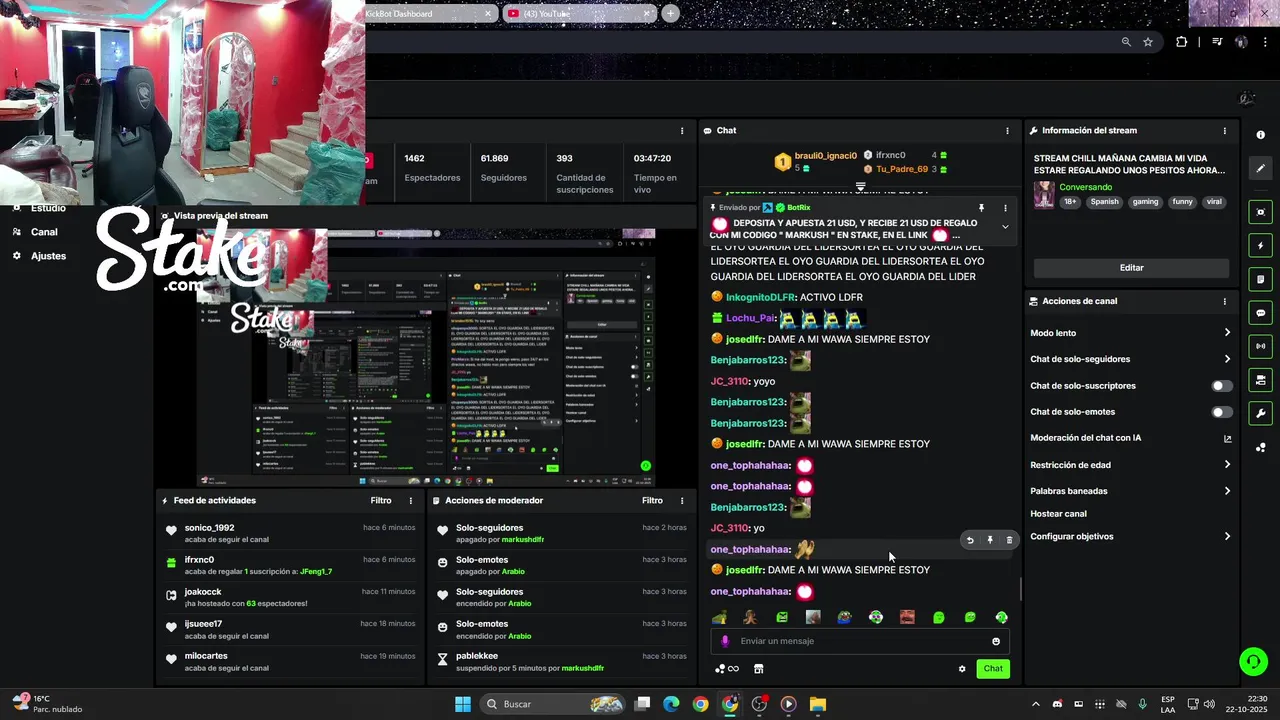1280x720 pixels.
Task: Click Hostear canal option
Action: point(1058,514)
